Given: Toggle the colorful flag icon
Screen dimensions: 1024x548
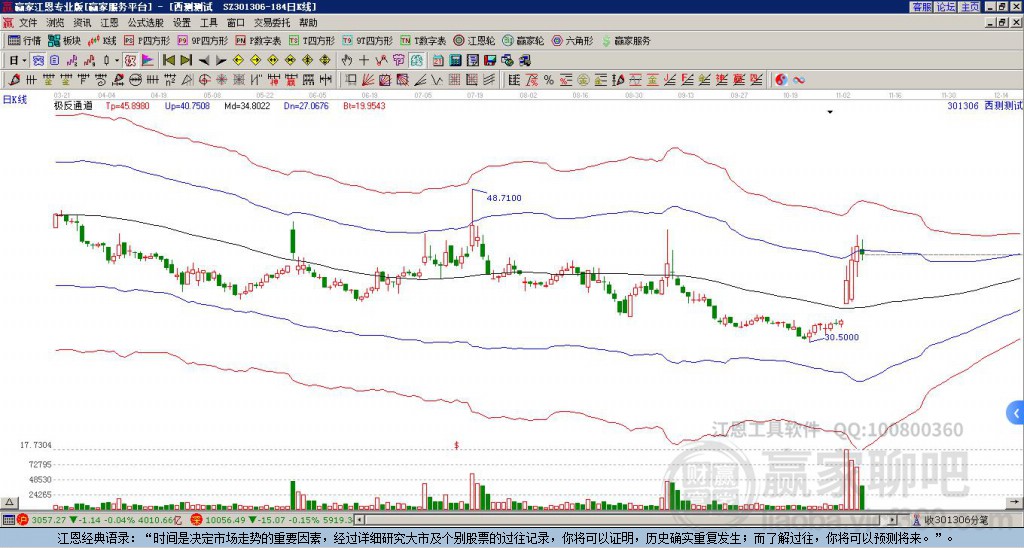Looking at the screenshot, I should click(x=148, y=61).
